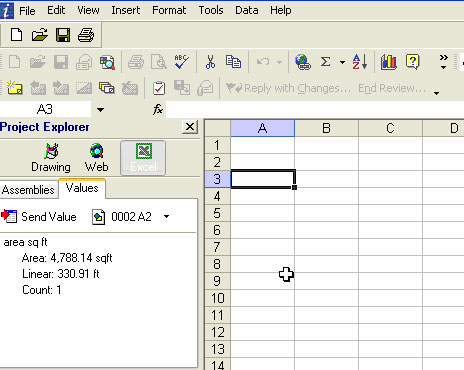464x370 pixels.
Task: Click the AutoSum sigma icon
Action: (325, 62)
